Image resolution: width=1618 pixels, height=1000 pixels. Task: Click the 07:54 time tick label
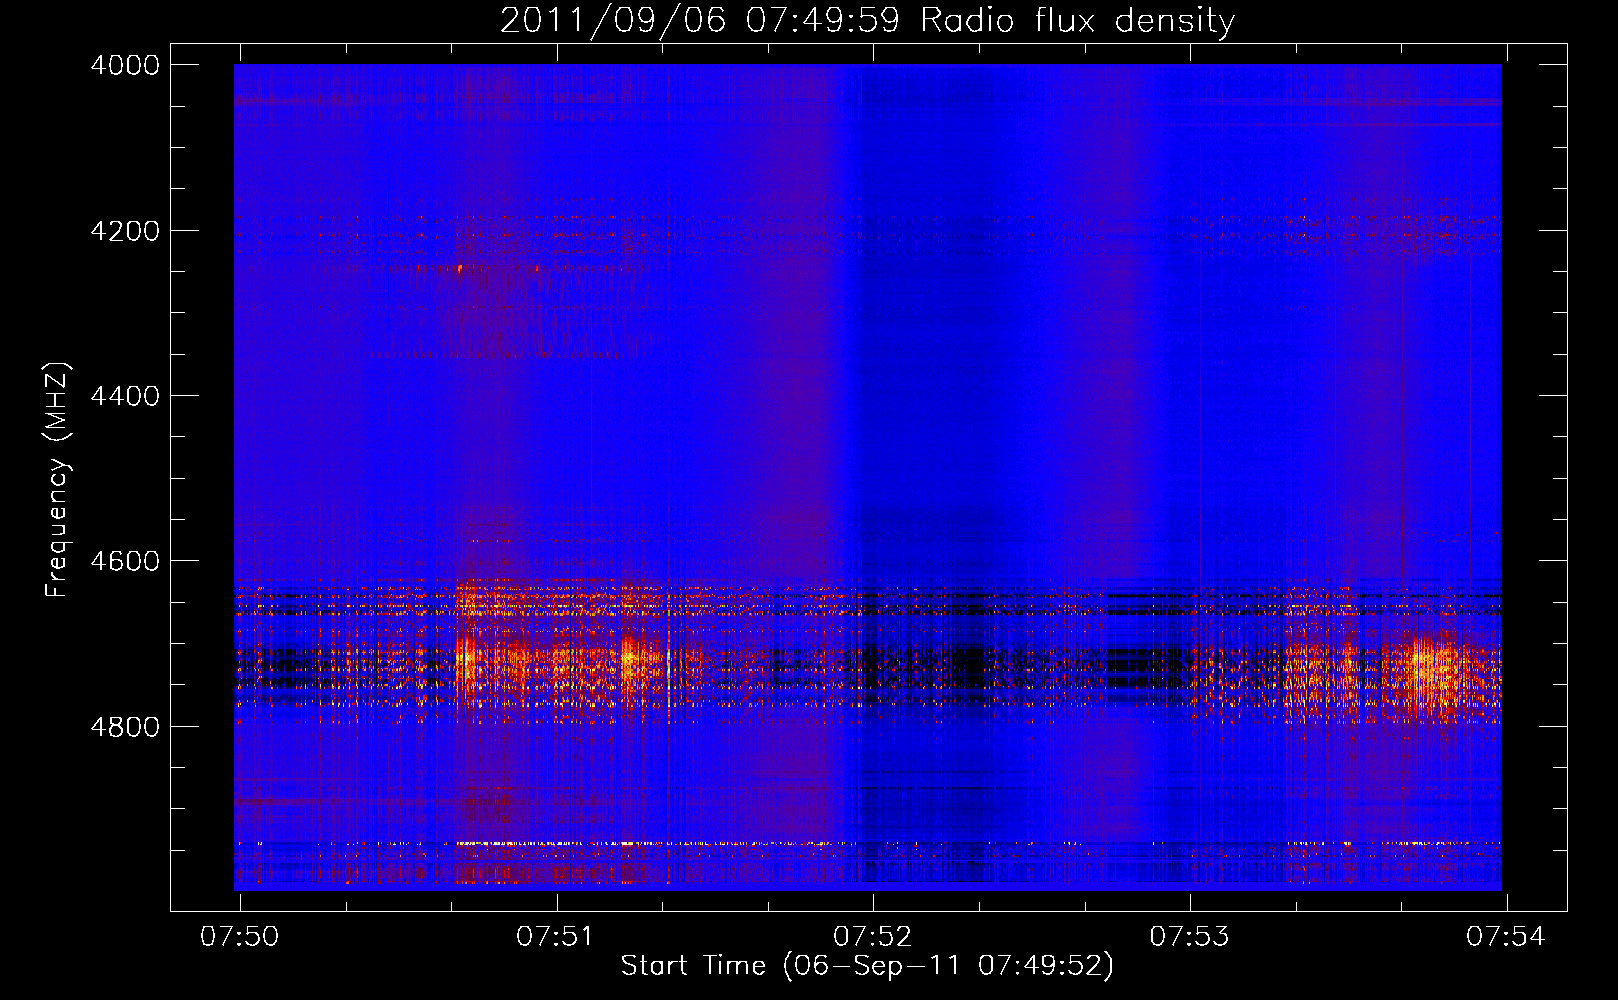(1506, 936)
